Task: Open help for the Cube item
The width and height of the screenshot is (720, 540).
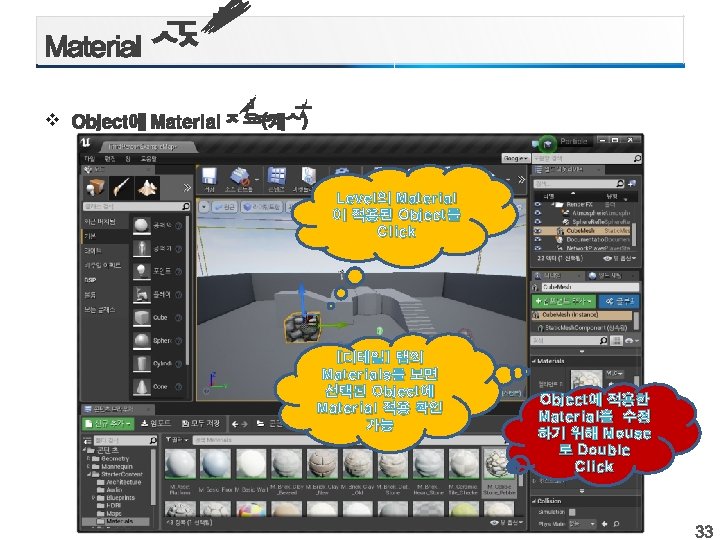Action: (179, 318)
